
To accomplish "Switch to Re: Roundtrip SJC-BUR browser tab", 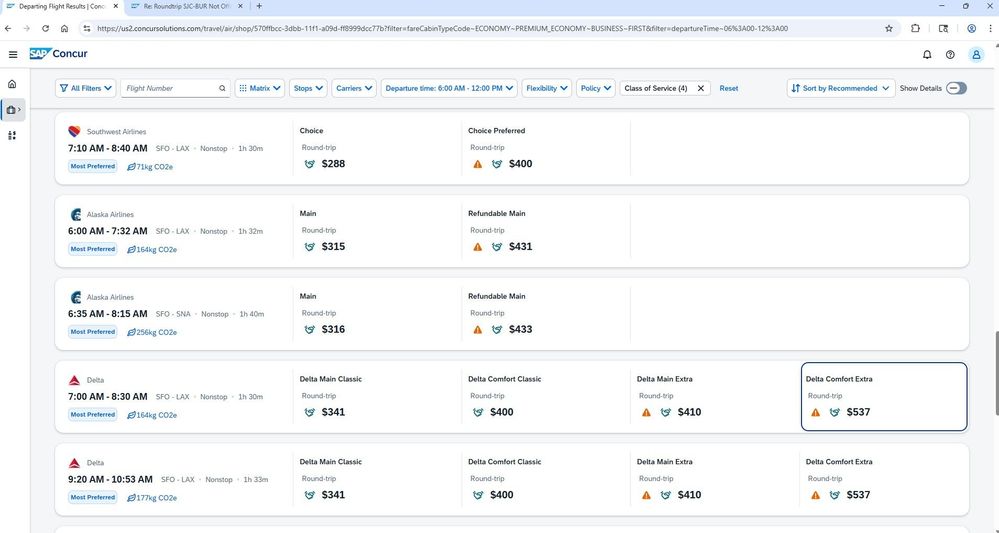I will (187, 6).
